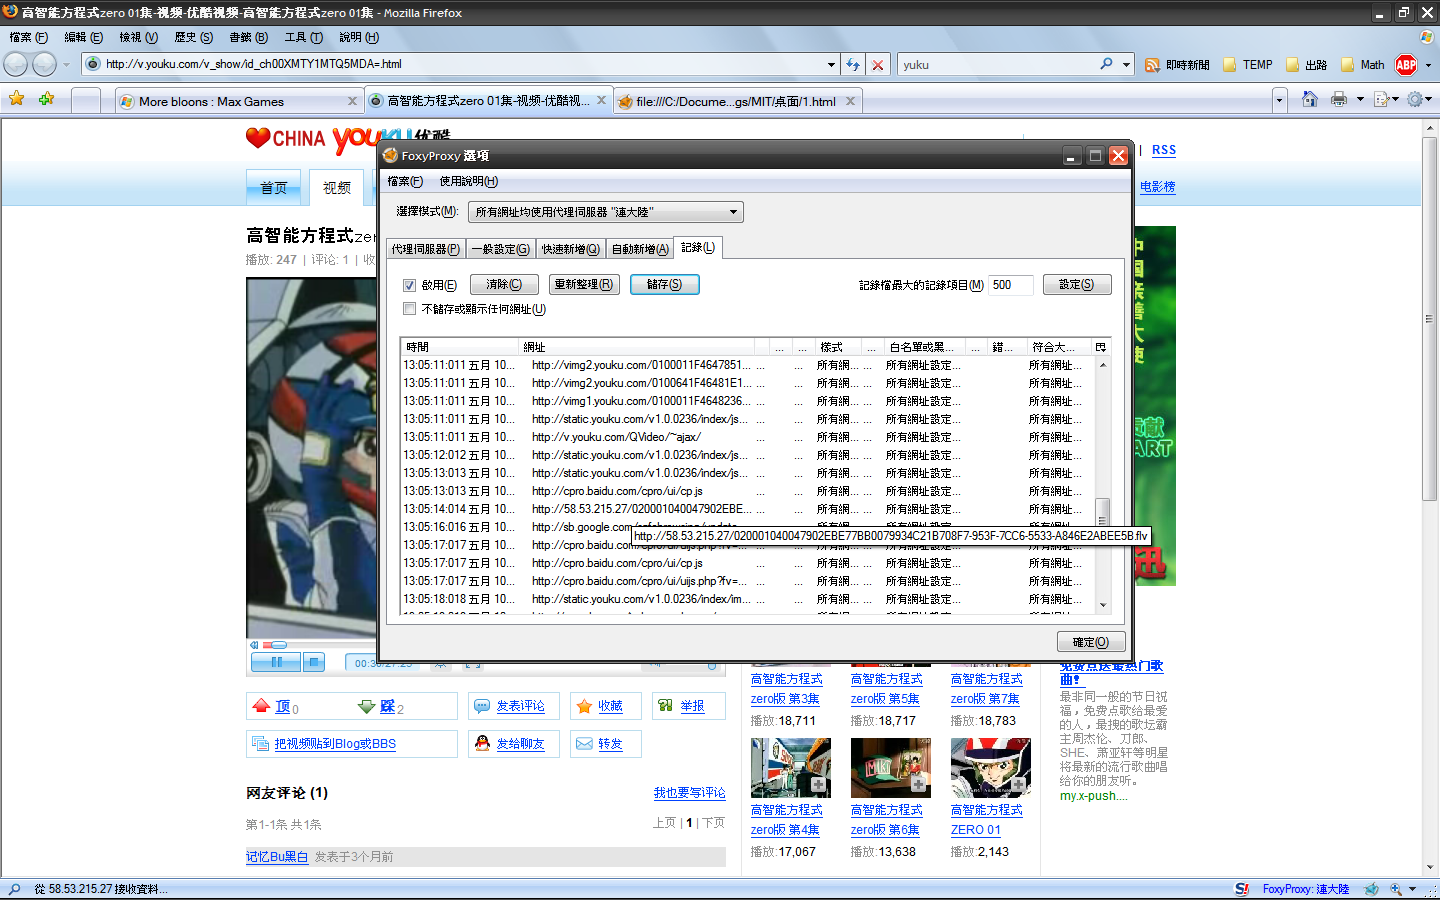Click the bookmark star icon on toolbar
Image resolution: width=1440 pixels, height=900 pixels.
[x=17, y=99]
